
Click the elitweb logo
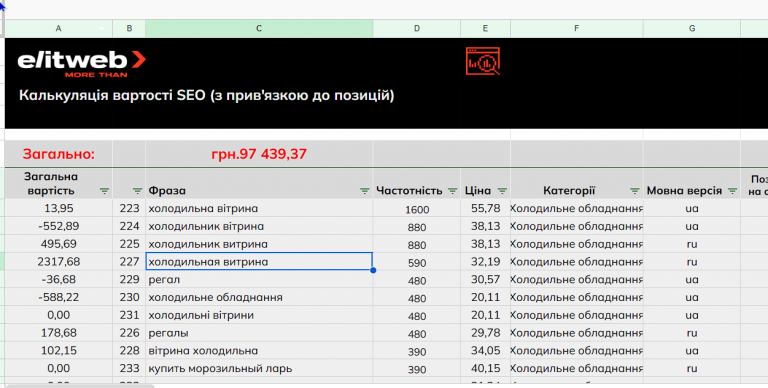[82, 64]
